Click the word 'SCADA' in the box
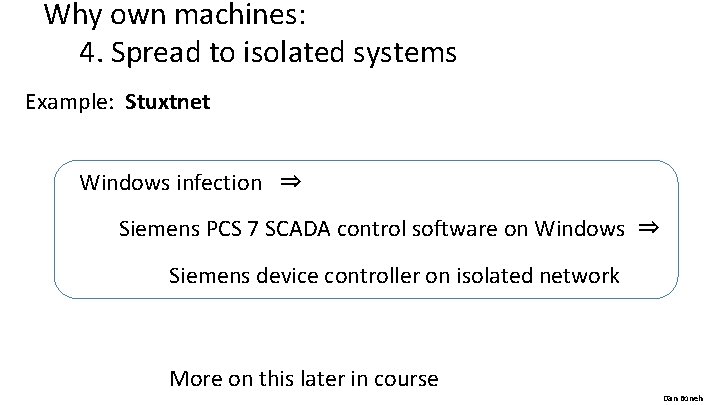 tap(298, 229)
